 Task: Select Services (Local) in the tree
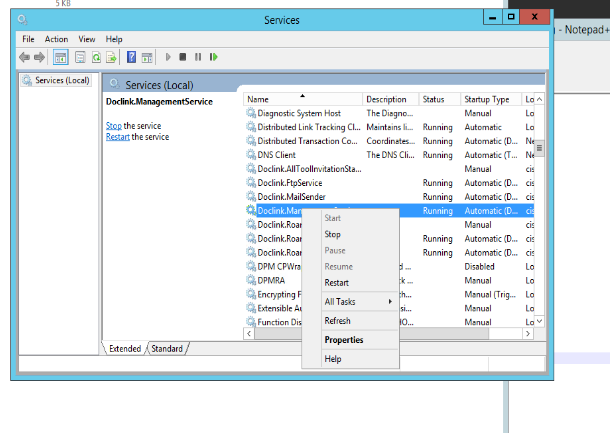[62, 80]
